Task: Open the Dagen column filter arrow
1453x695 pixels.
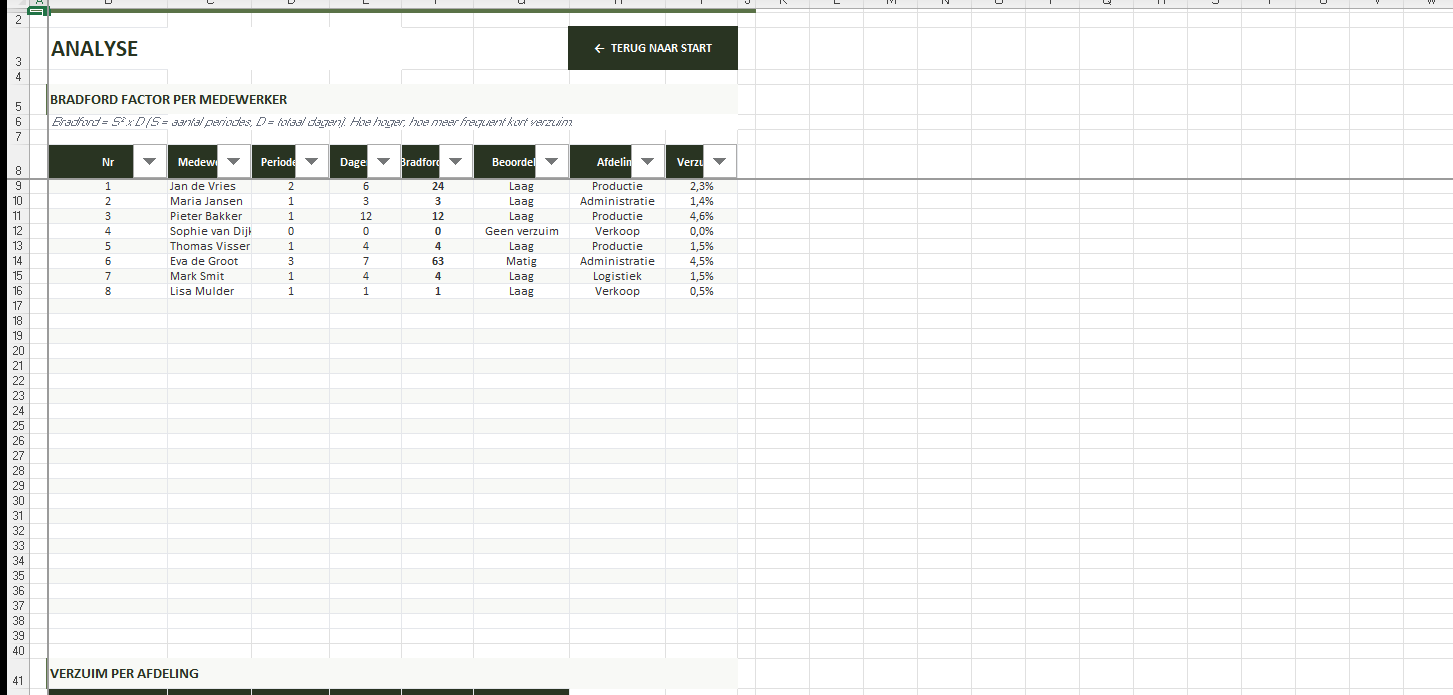Action: click(384, 161)
